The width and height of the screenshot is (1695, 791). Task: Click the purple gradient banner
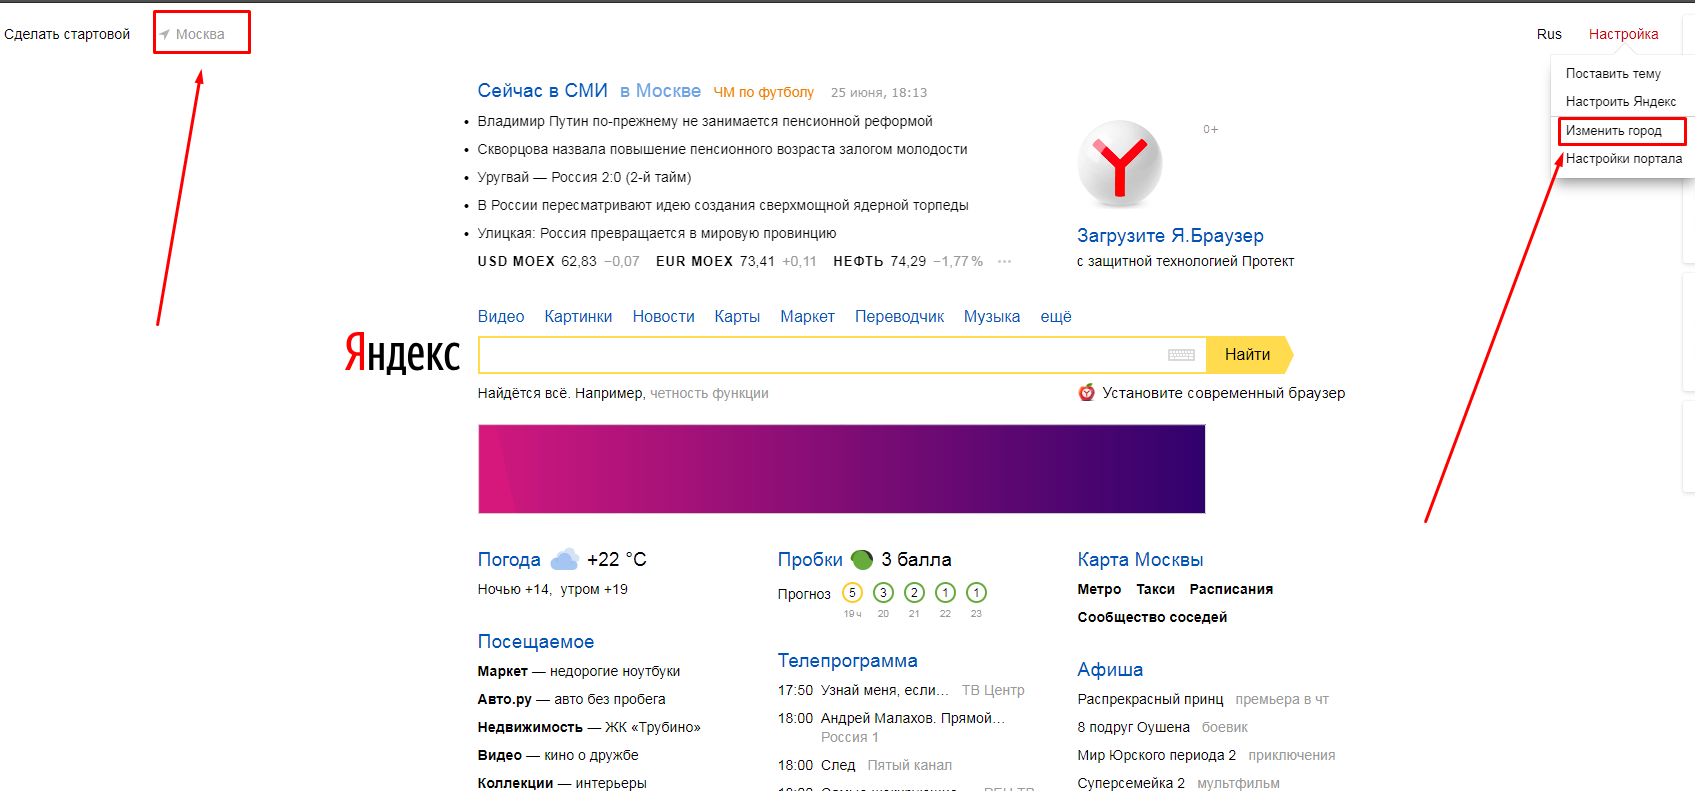[x=841, y=469]
